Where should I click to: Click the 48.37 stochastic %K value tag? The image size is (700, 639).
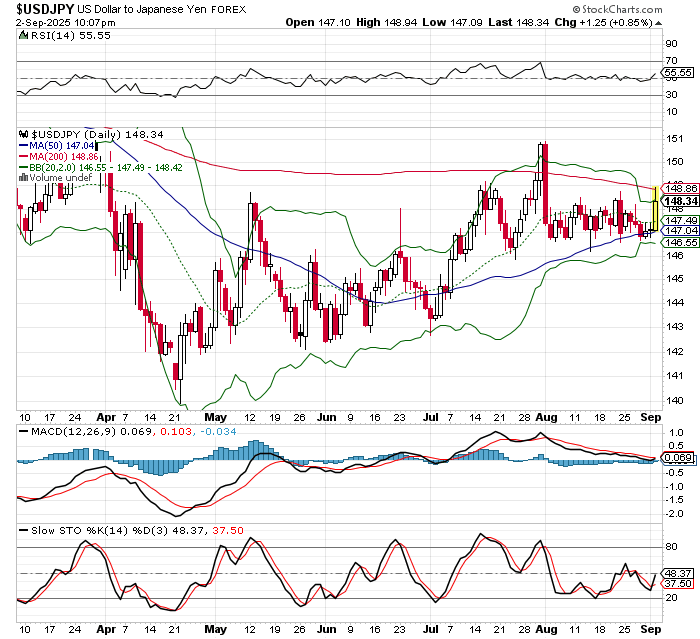pos(679,573)
